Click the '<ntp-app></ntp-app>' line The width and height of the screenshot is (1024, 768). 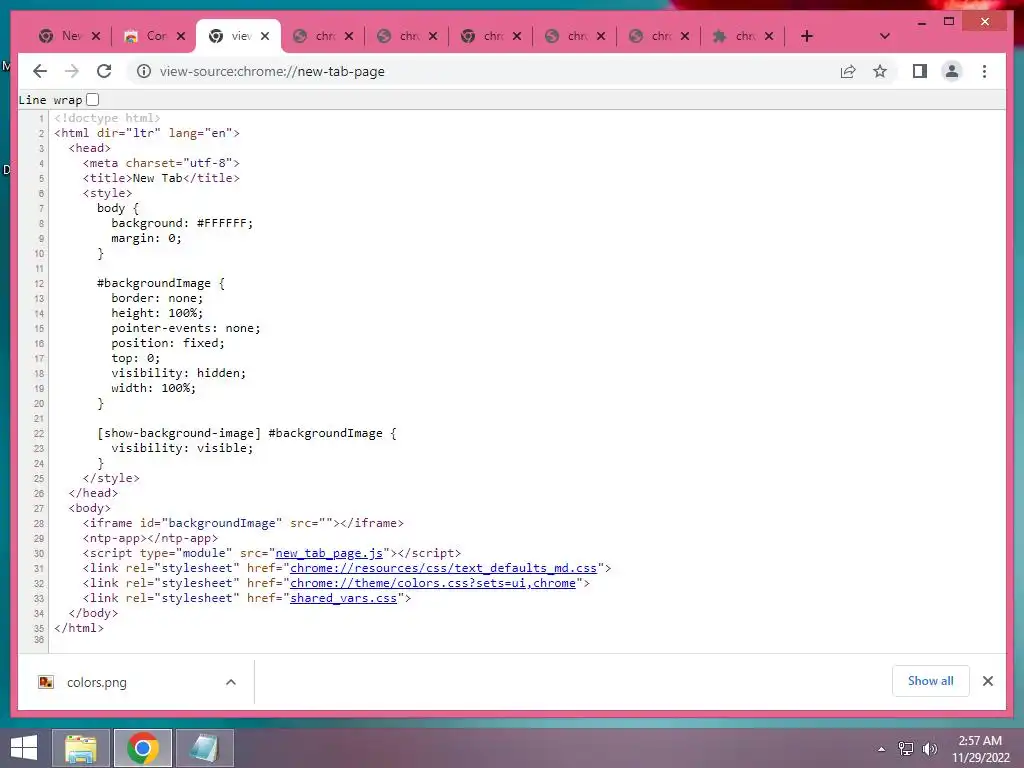coord(150,538)
